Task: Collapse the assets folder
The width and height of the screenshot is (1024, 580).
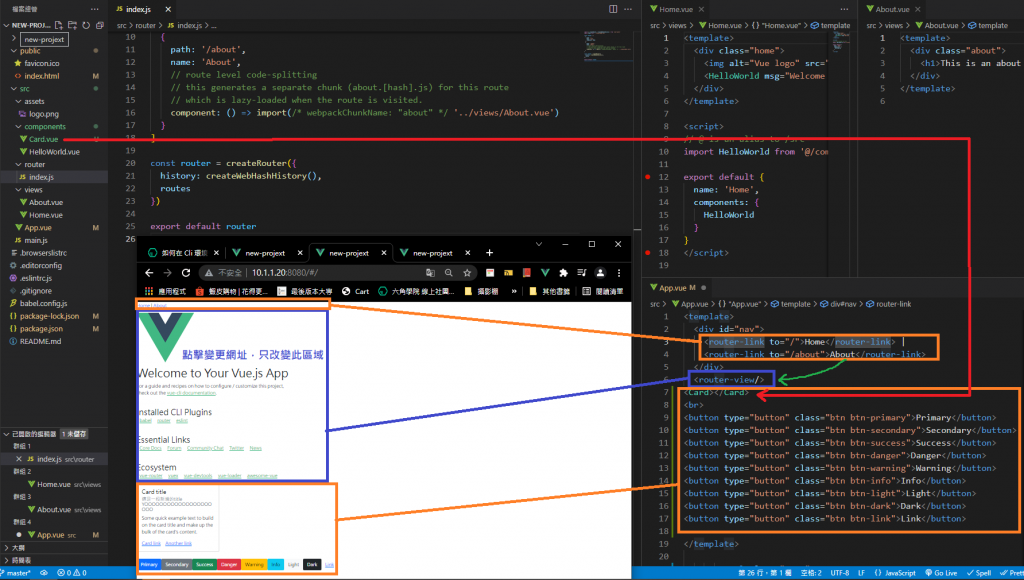Action: point(19,101)
